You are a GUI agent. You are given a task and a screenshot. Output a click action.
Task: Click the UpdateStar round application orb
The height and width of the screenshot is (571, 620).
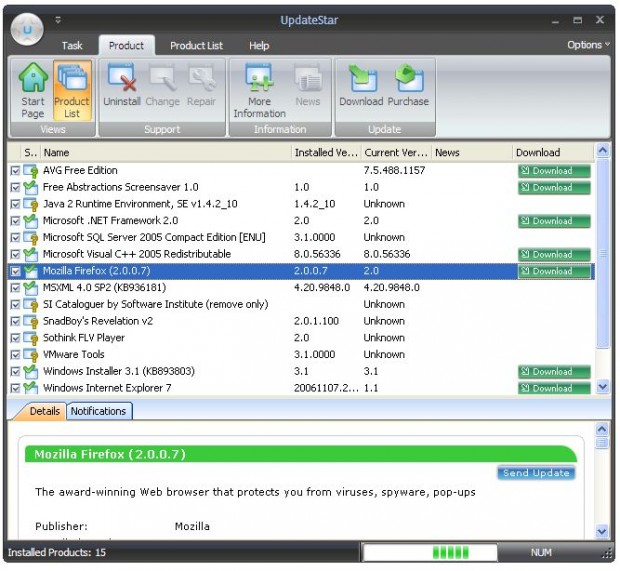(27, 29)
